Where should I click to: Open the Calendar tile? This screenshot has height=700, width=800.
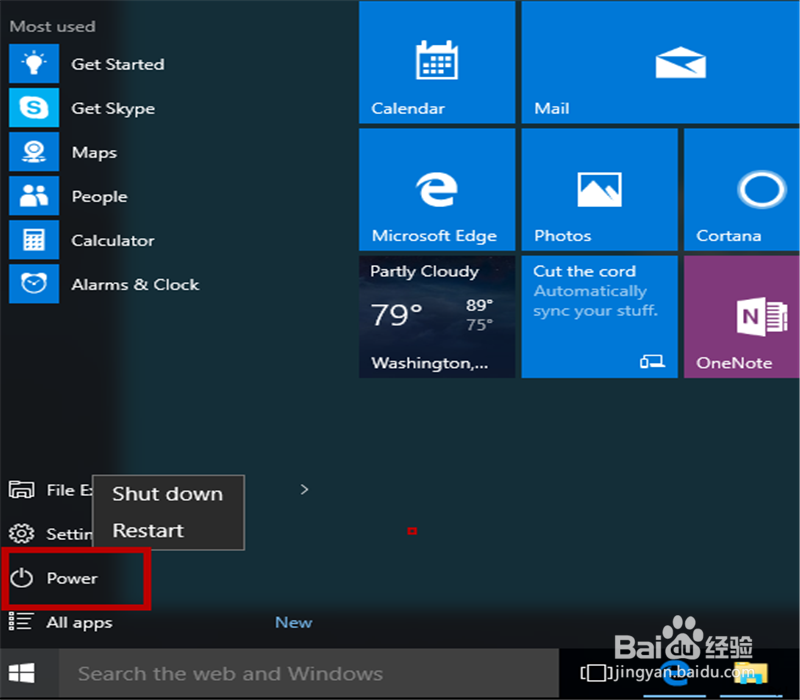[437, 62]
